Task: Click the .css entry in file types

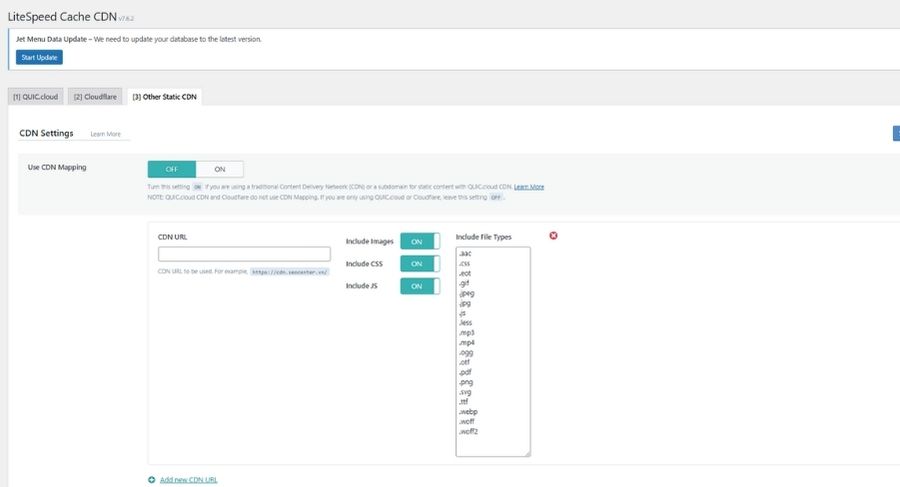Action: (465, 264)
